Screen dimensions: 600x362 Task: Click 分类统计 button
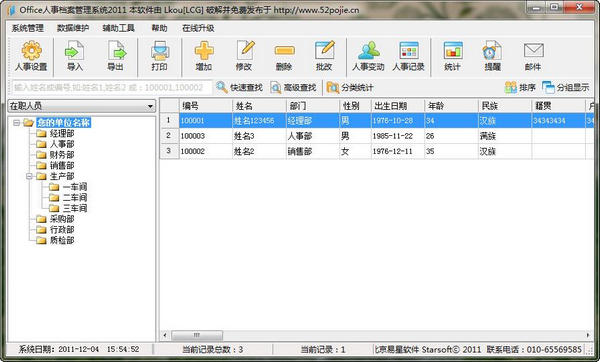(x=350, y=88)
